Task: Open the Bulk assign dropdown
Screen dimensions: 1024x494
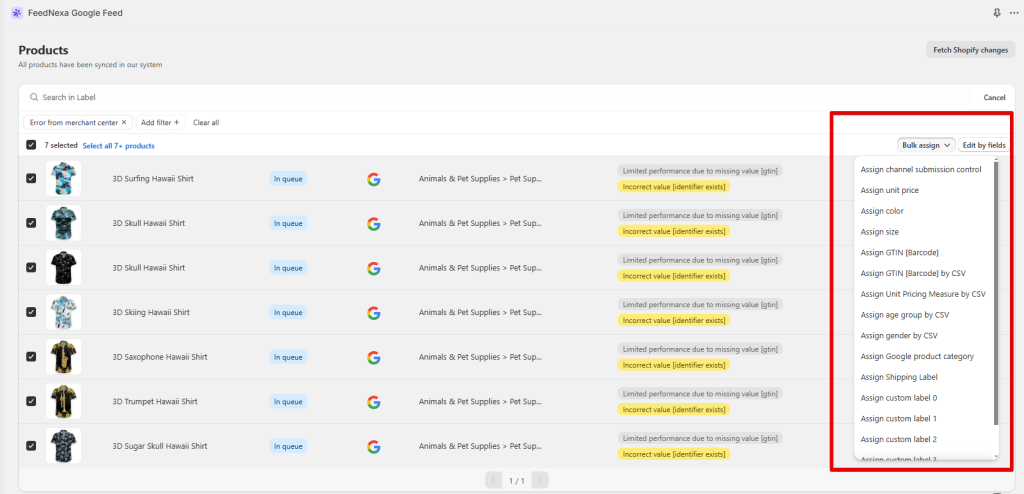Action: click(x=926, y=146)
